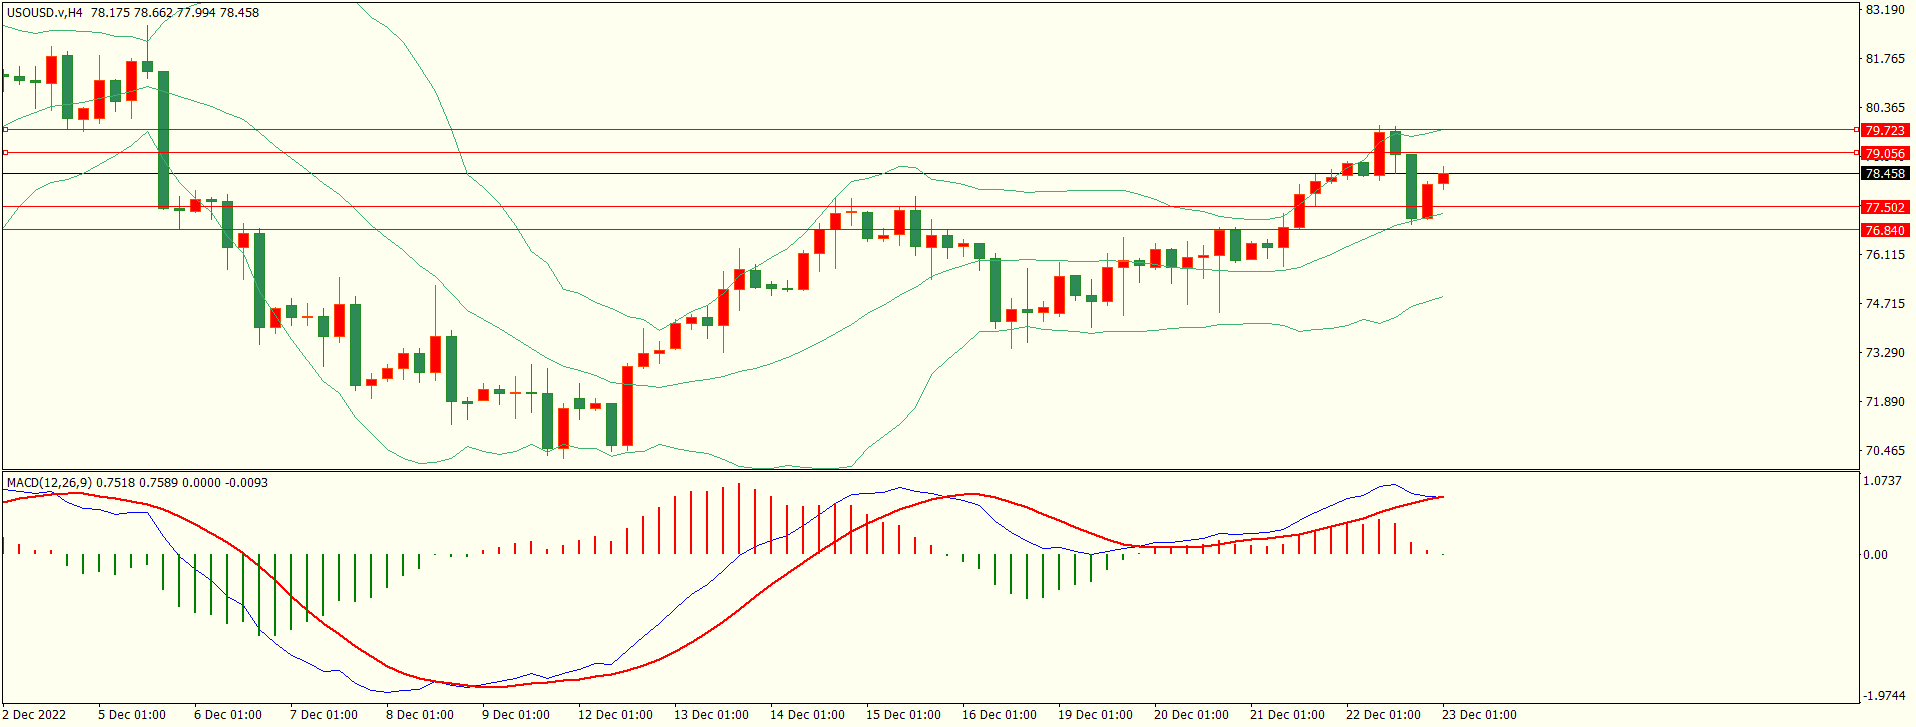Click the tall green candle near 5 Dec
Screen dimensions: 1916x727
[163, 138]
